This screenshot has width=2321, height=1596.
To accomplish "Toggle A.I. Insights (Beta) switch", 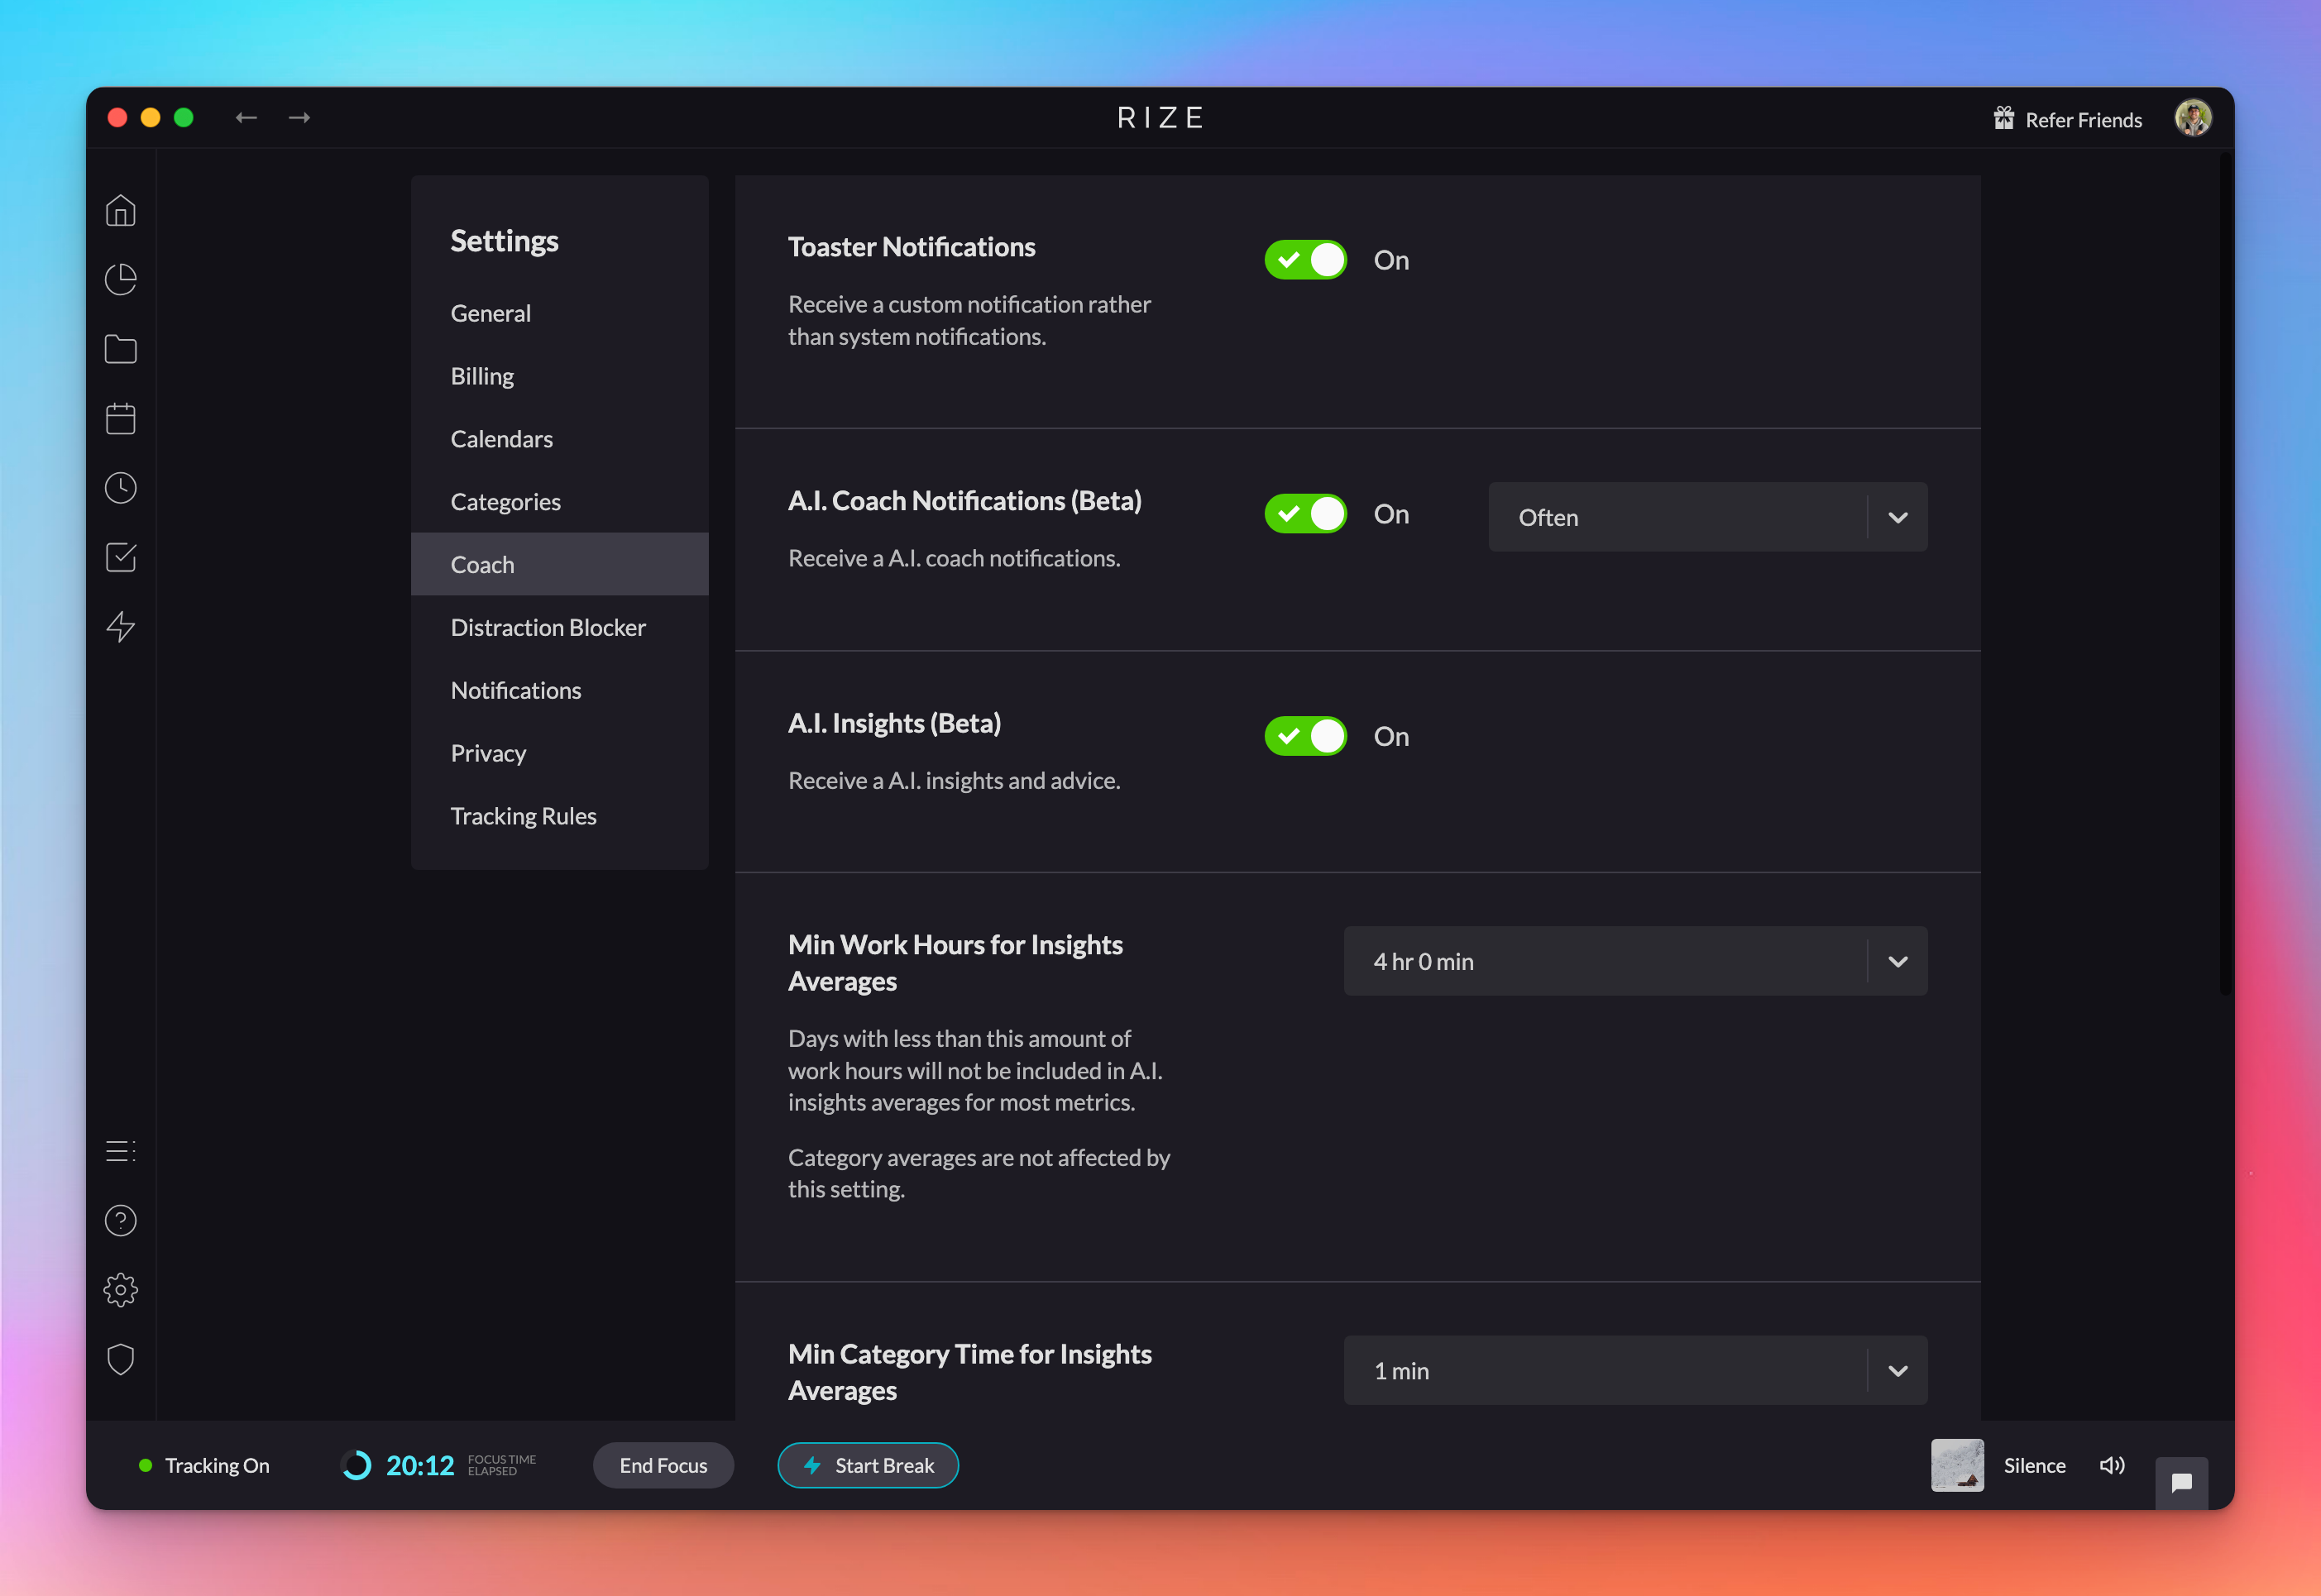I will pos(1305,736).
